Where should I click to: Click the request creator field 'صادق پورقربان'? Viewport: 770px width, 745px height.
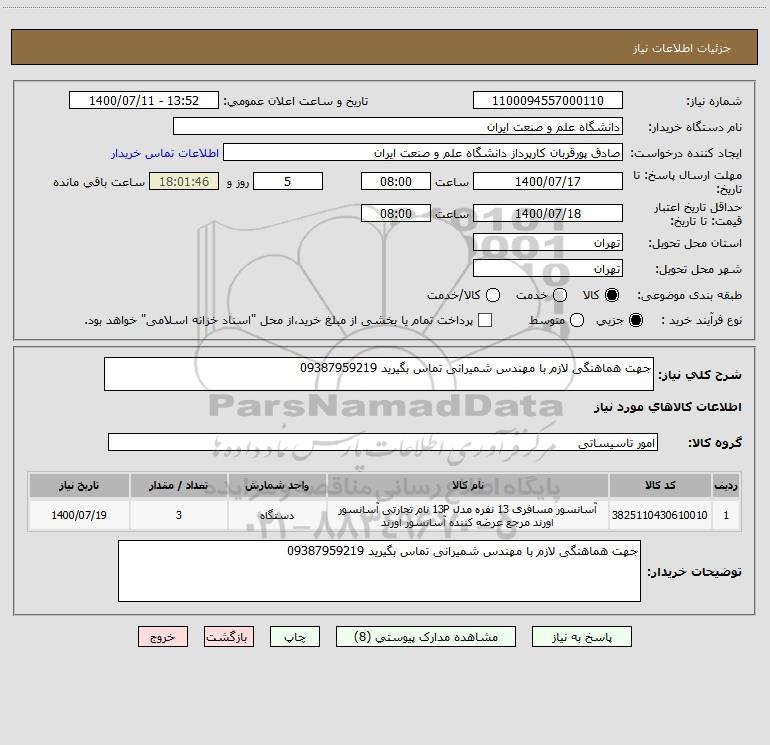(423, 152)
